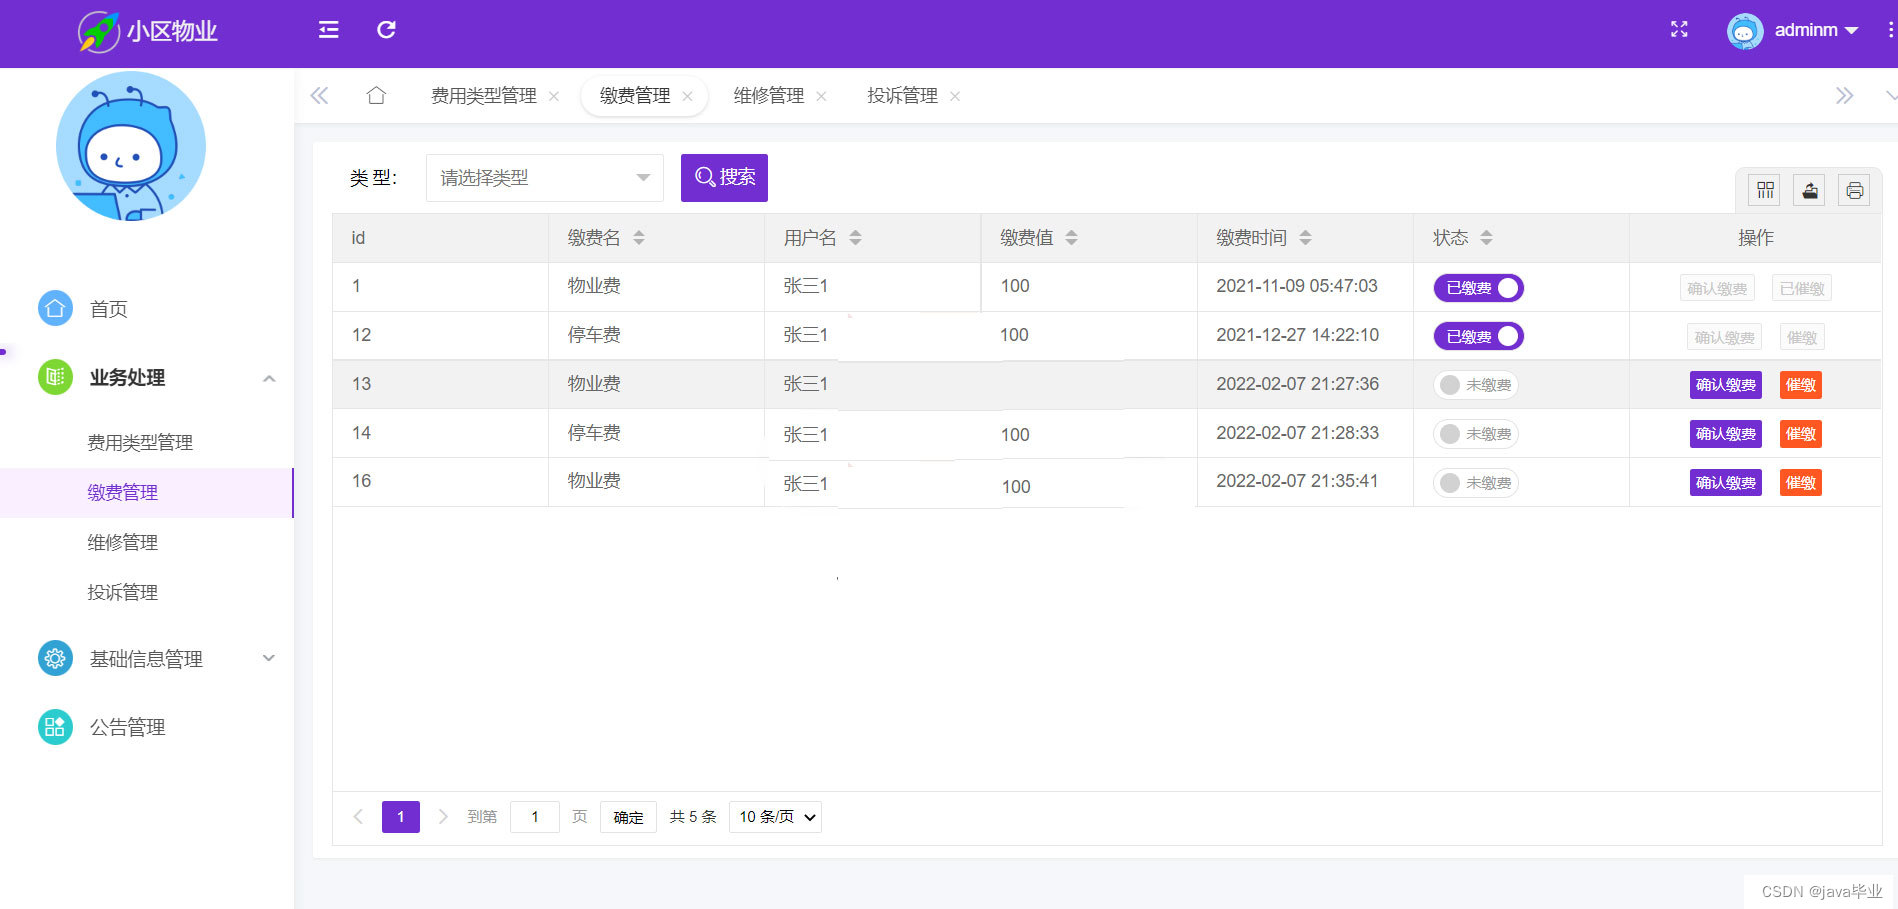Switch to 缴费管理 tab
1898x909 pixels.
point(635,96)
